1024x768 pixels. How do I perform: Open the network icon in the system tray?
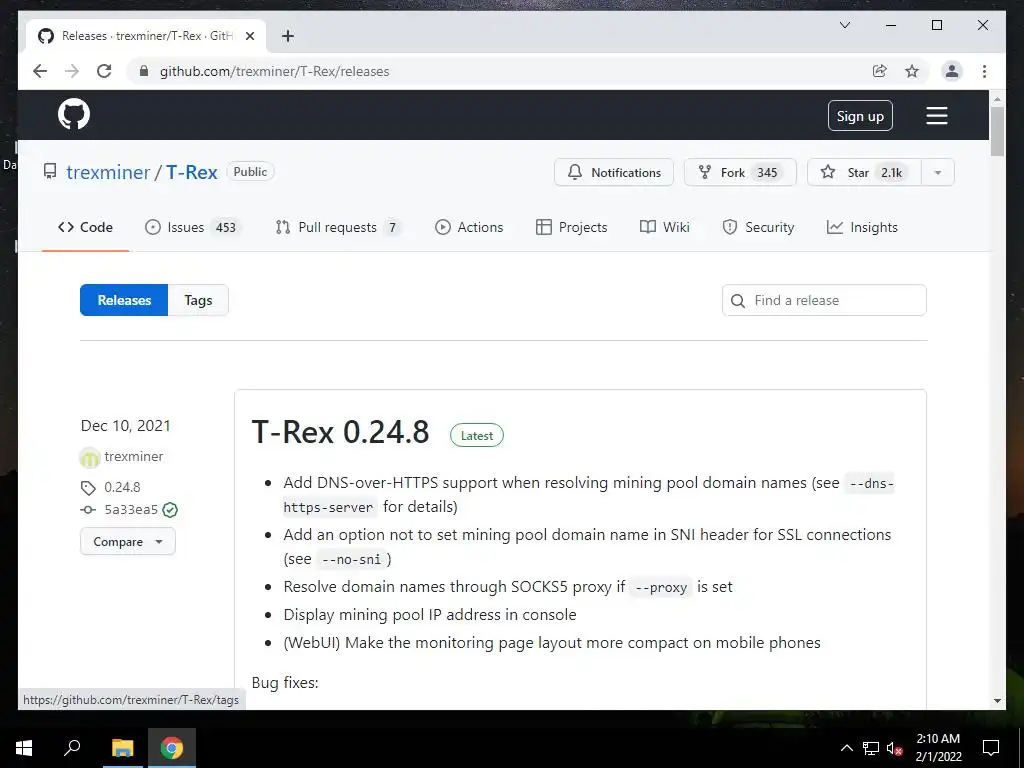point(871,748)
